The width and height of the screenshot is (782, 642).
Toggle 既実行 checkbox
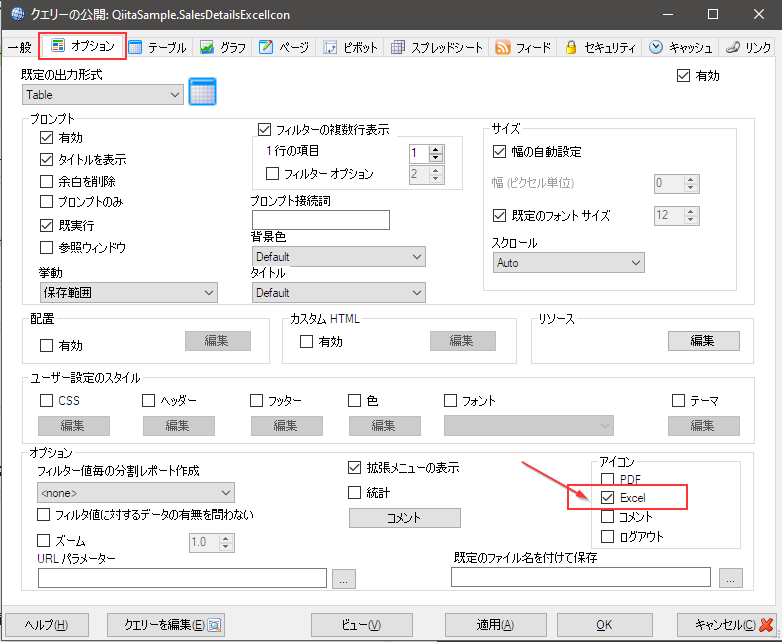[x=46, y=225]
